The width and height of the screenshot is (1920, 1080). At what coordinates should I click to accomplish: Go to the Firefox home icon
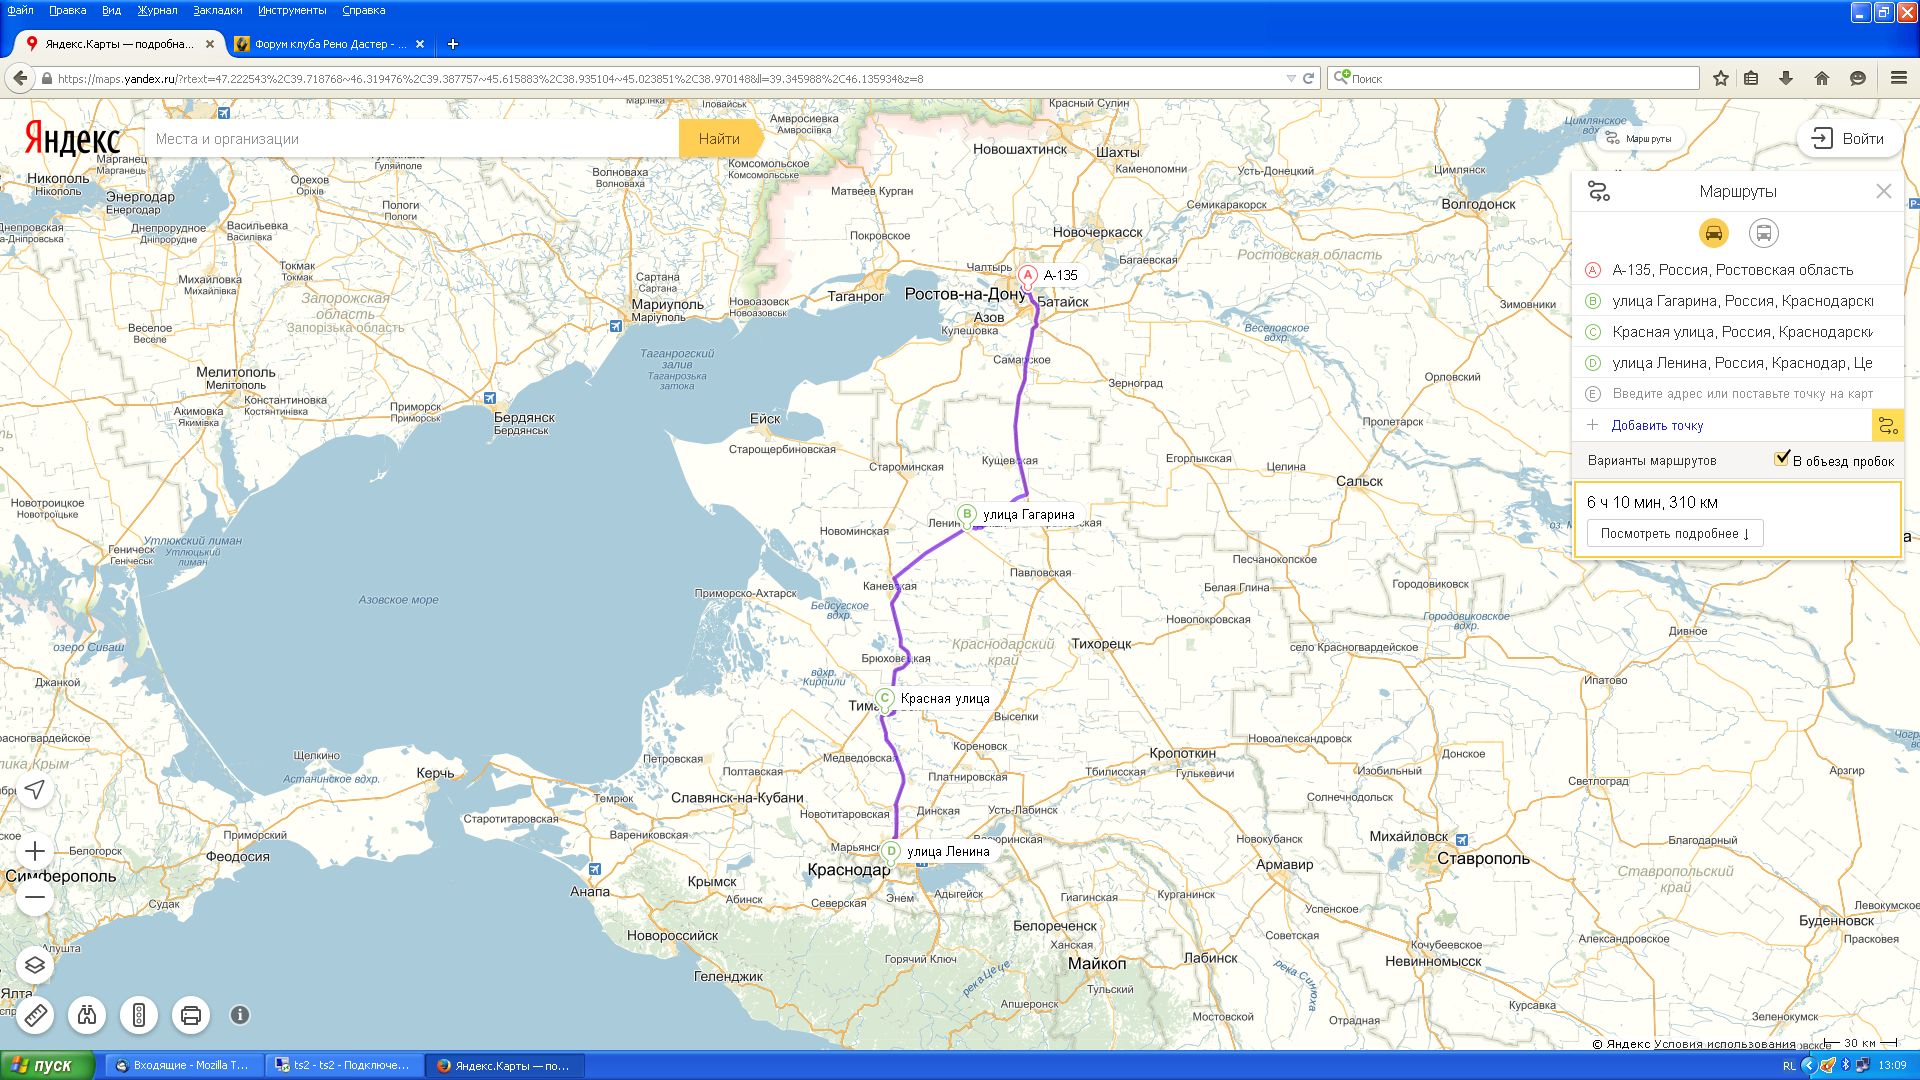click(x=1822, y=78)
